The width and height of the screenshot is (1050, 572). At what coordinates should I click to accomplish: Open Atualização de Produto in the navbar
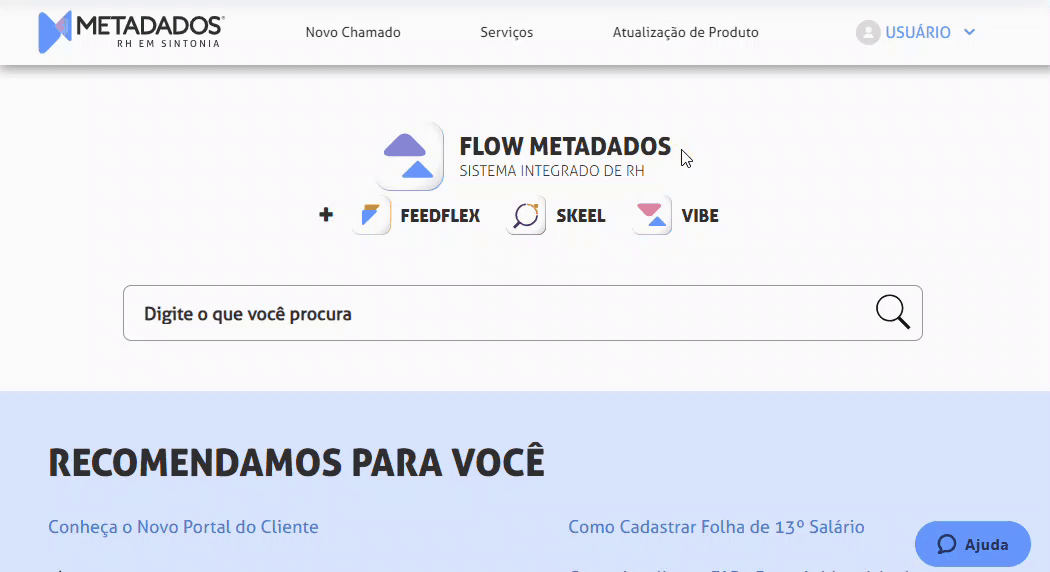pyautogui.click(x=685, y=32)
